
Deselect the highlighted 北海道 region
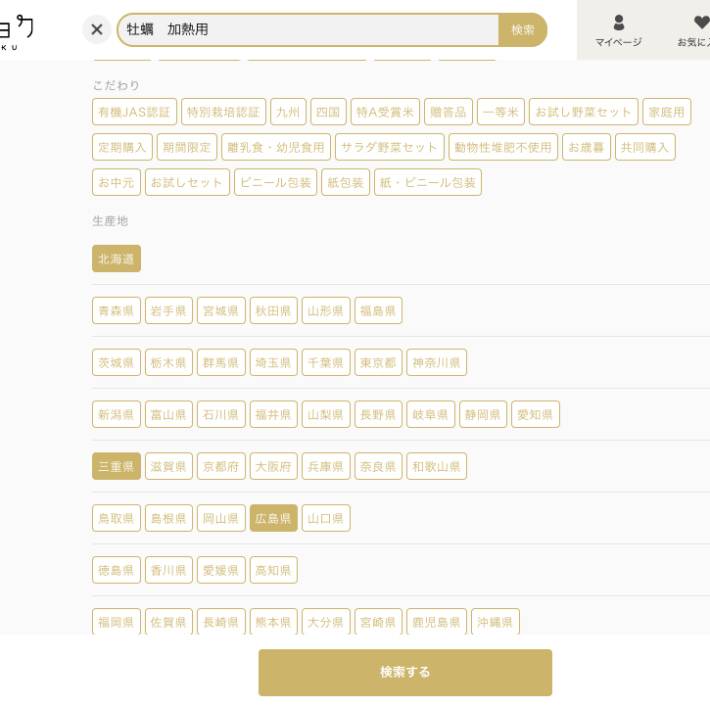[x=116, y=259]
